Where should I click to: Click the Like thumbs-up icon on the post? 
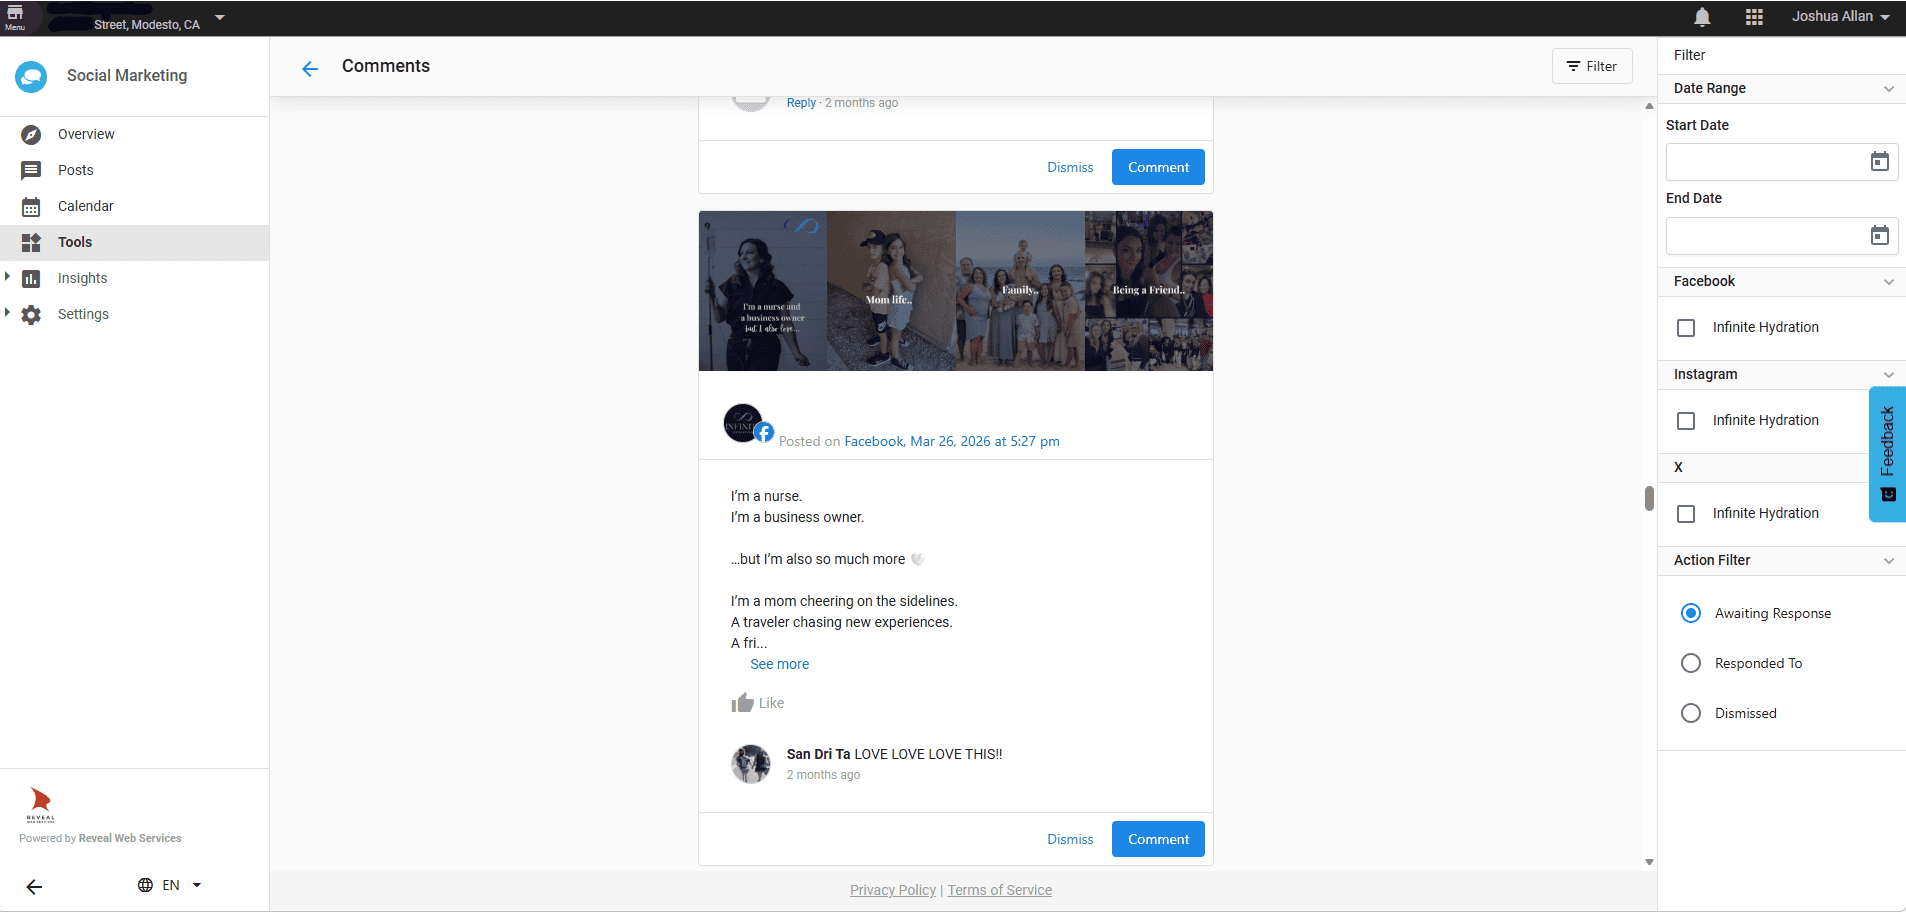pyautogui.click(x=742, y=703)
